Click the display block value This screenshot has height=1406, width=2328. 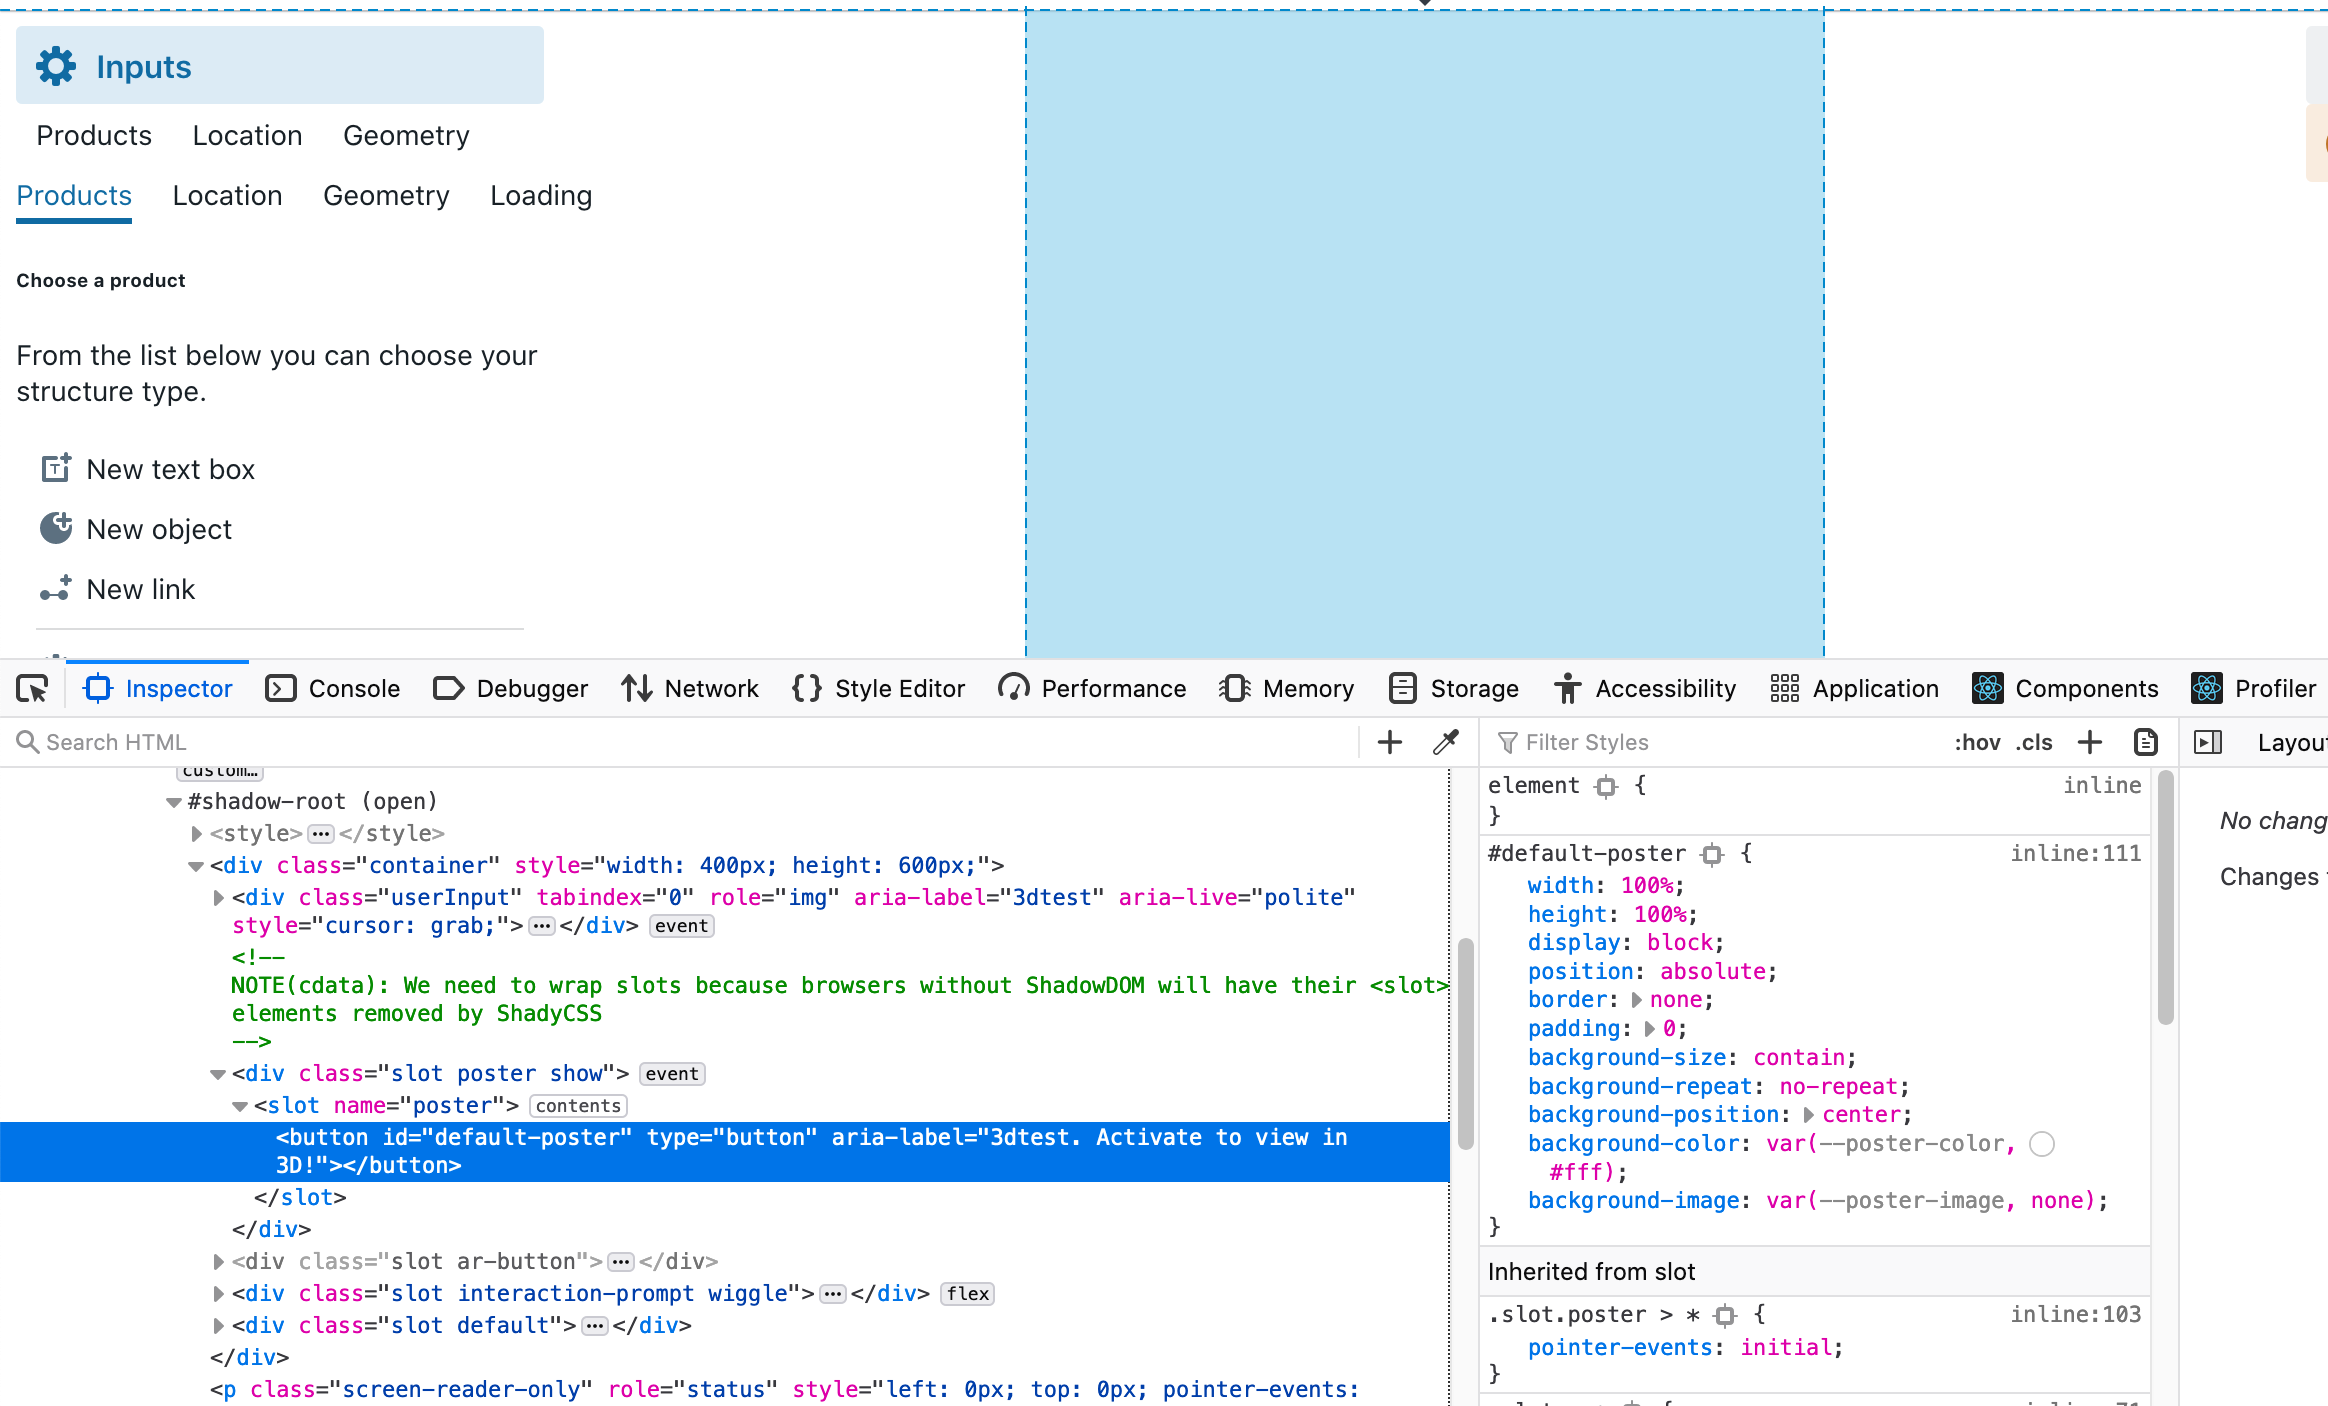[1680, 943]
